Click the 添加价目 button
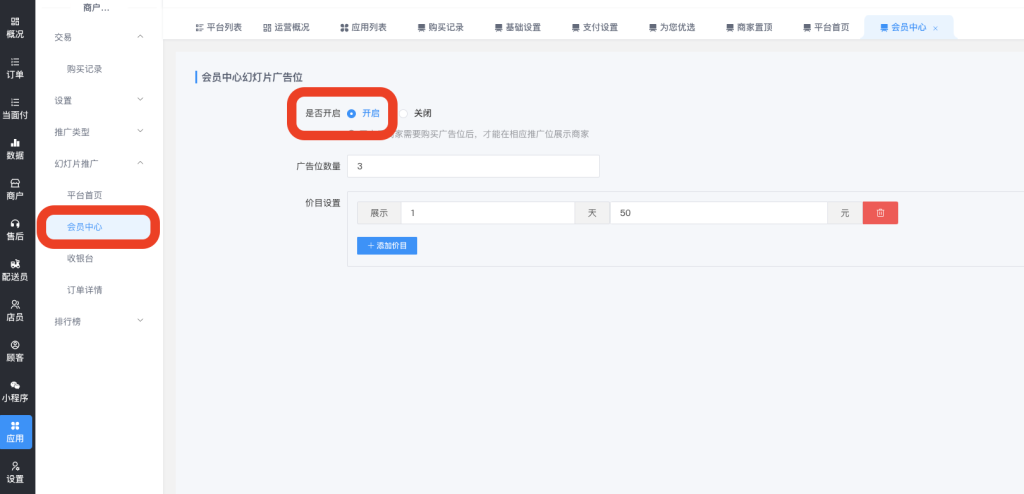Image resolution: width=1024 pixels, height=494 pixels. point(387,245)
